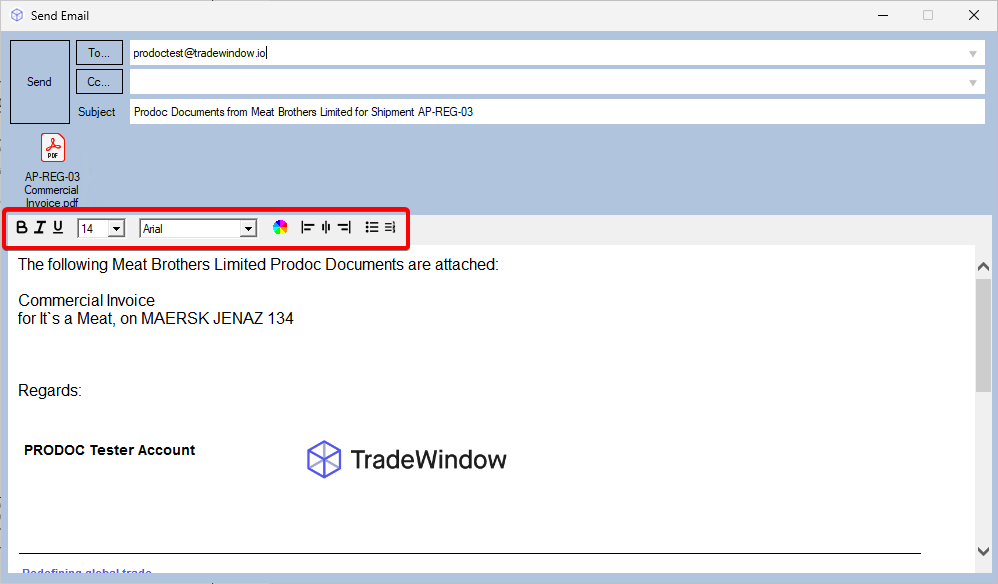This screenshot has width=998, height=584.
Task: Close the Send Email window
Action: click(974, 15)
